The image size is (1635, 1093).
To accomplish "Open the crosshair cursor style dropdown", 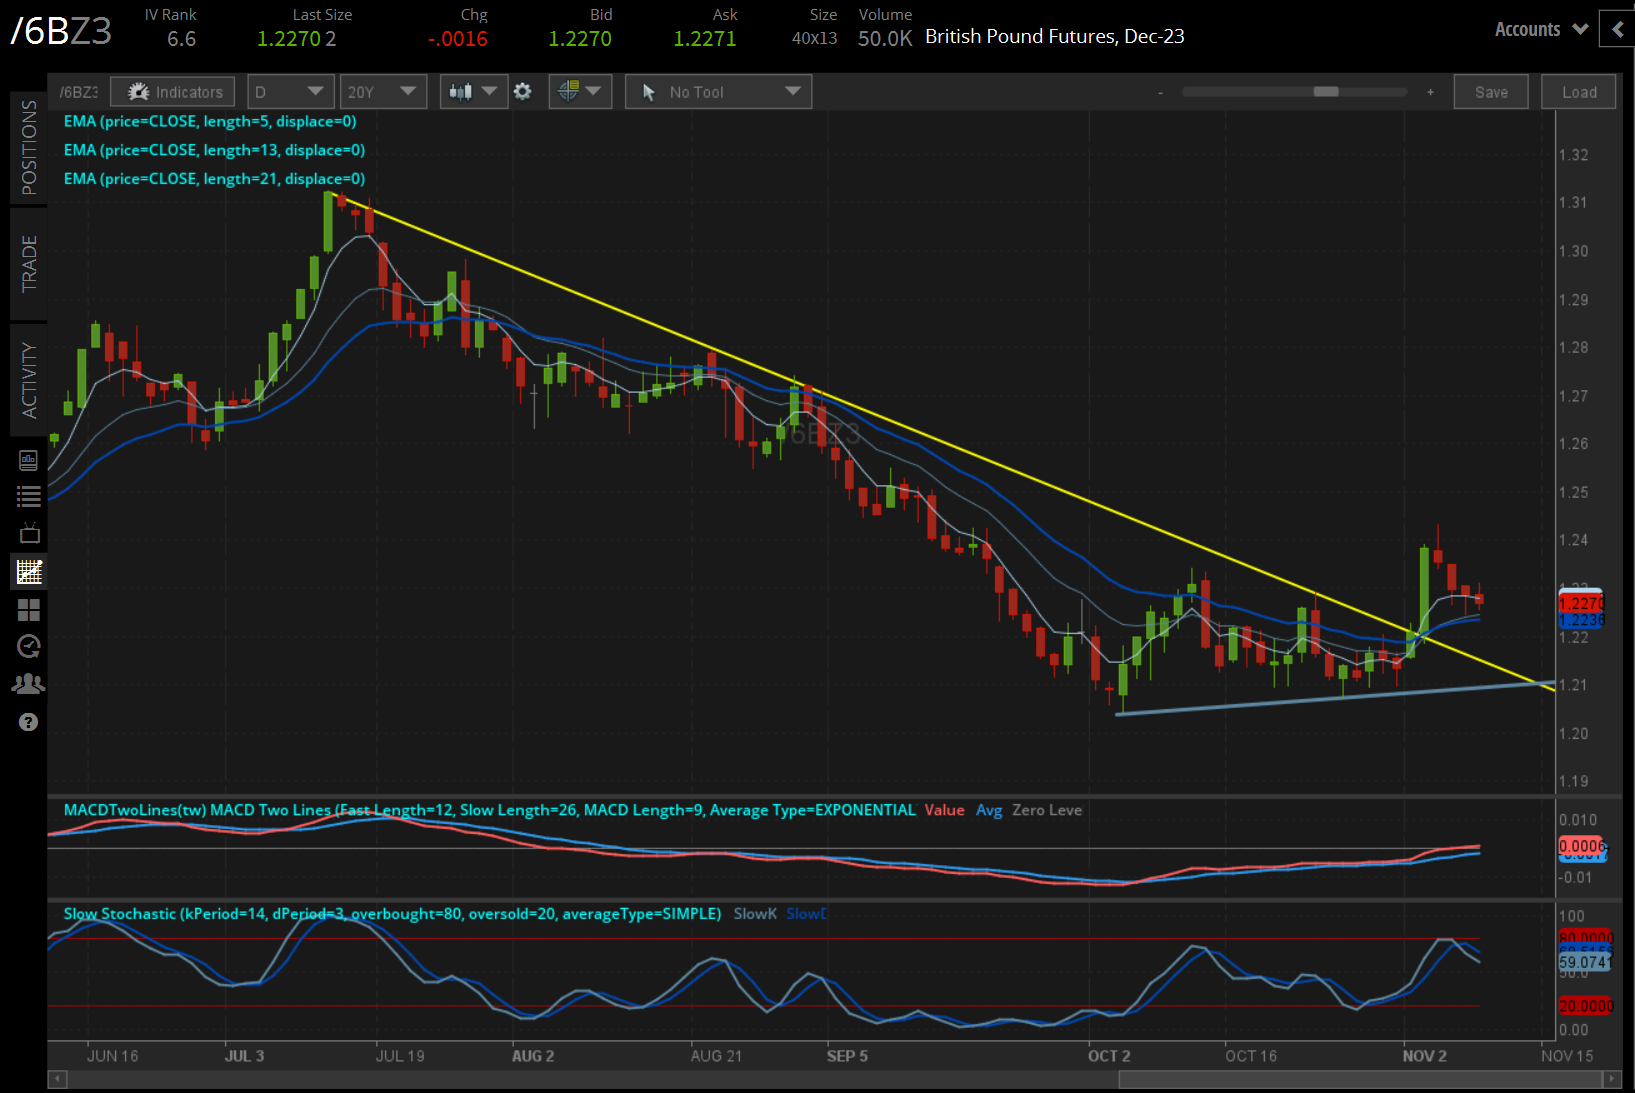I will pos(580,92).
